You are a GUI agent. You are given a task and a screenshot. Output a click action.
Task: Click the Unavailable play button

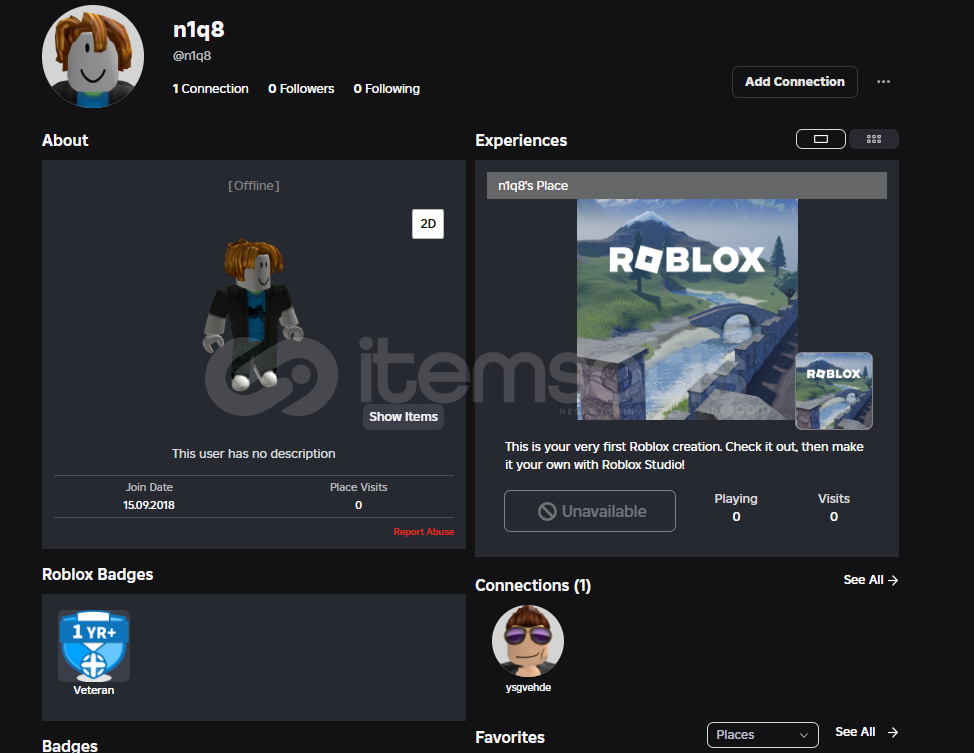tap(589, 511)
